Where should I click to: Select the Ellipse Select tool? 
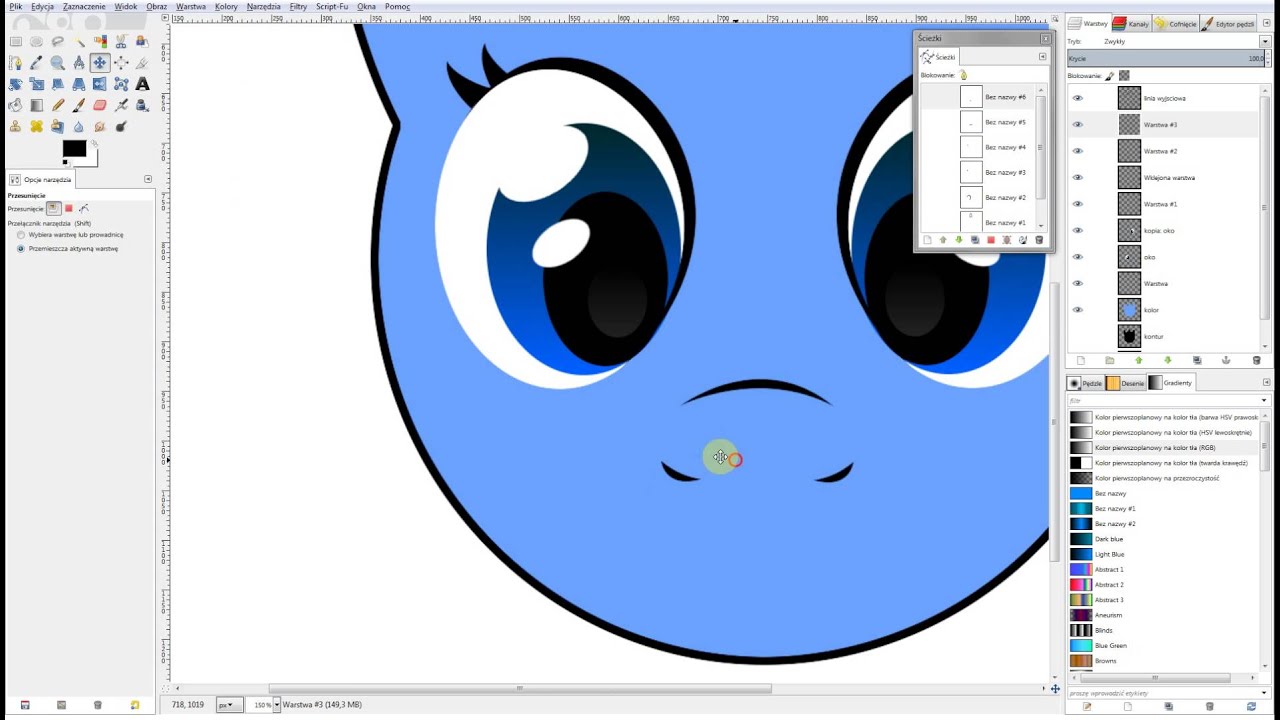click(x=37, y=41)
